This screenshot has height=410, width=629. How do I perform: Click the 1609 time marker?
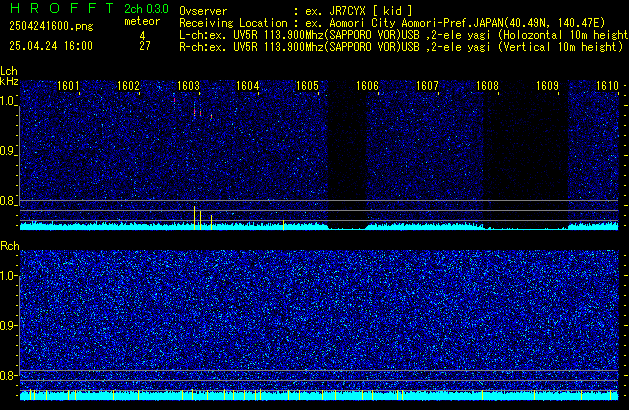pos(547,86)
